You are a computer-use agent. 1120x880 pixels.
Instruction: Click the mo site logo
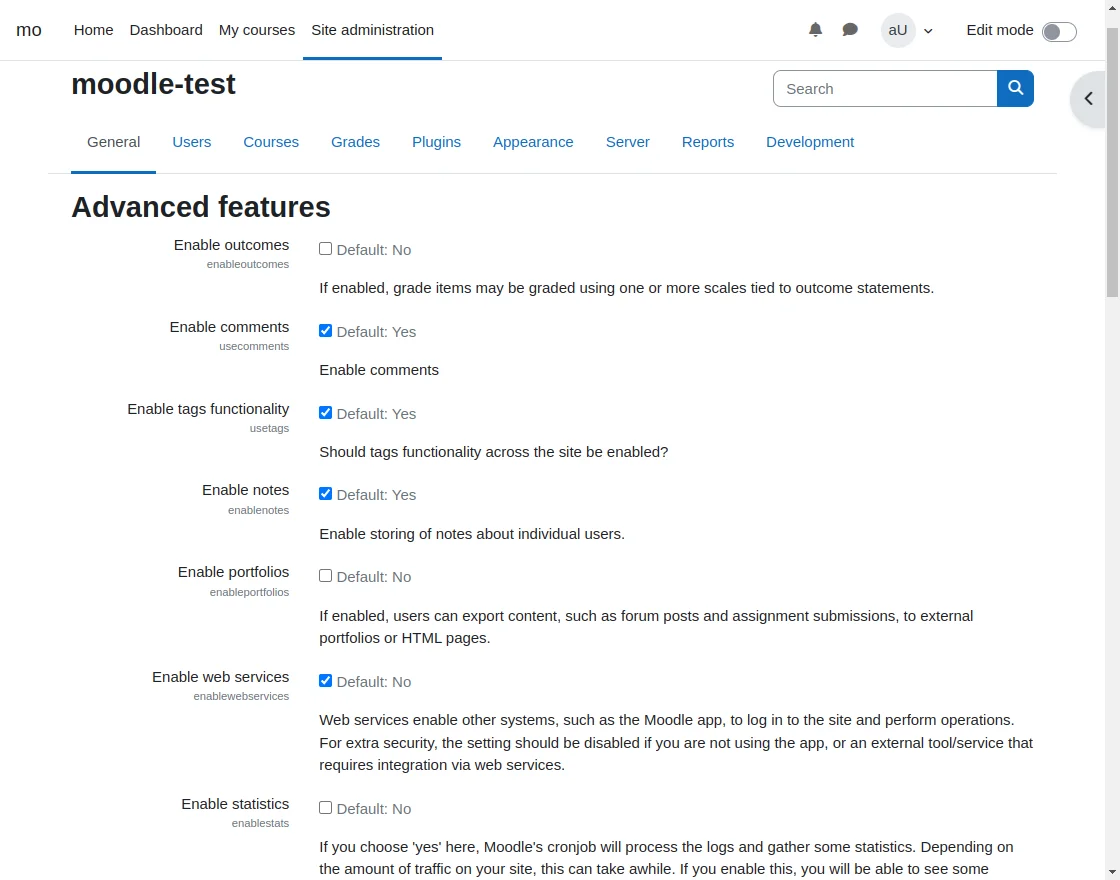click(x=29, y=30)
